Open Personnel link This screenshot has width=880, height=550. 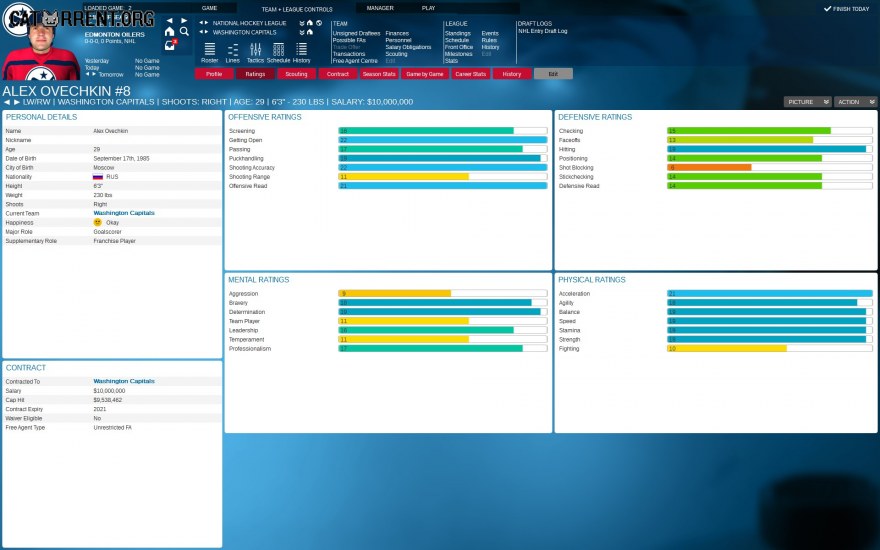click(x=398, y=40)
